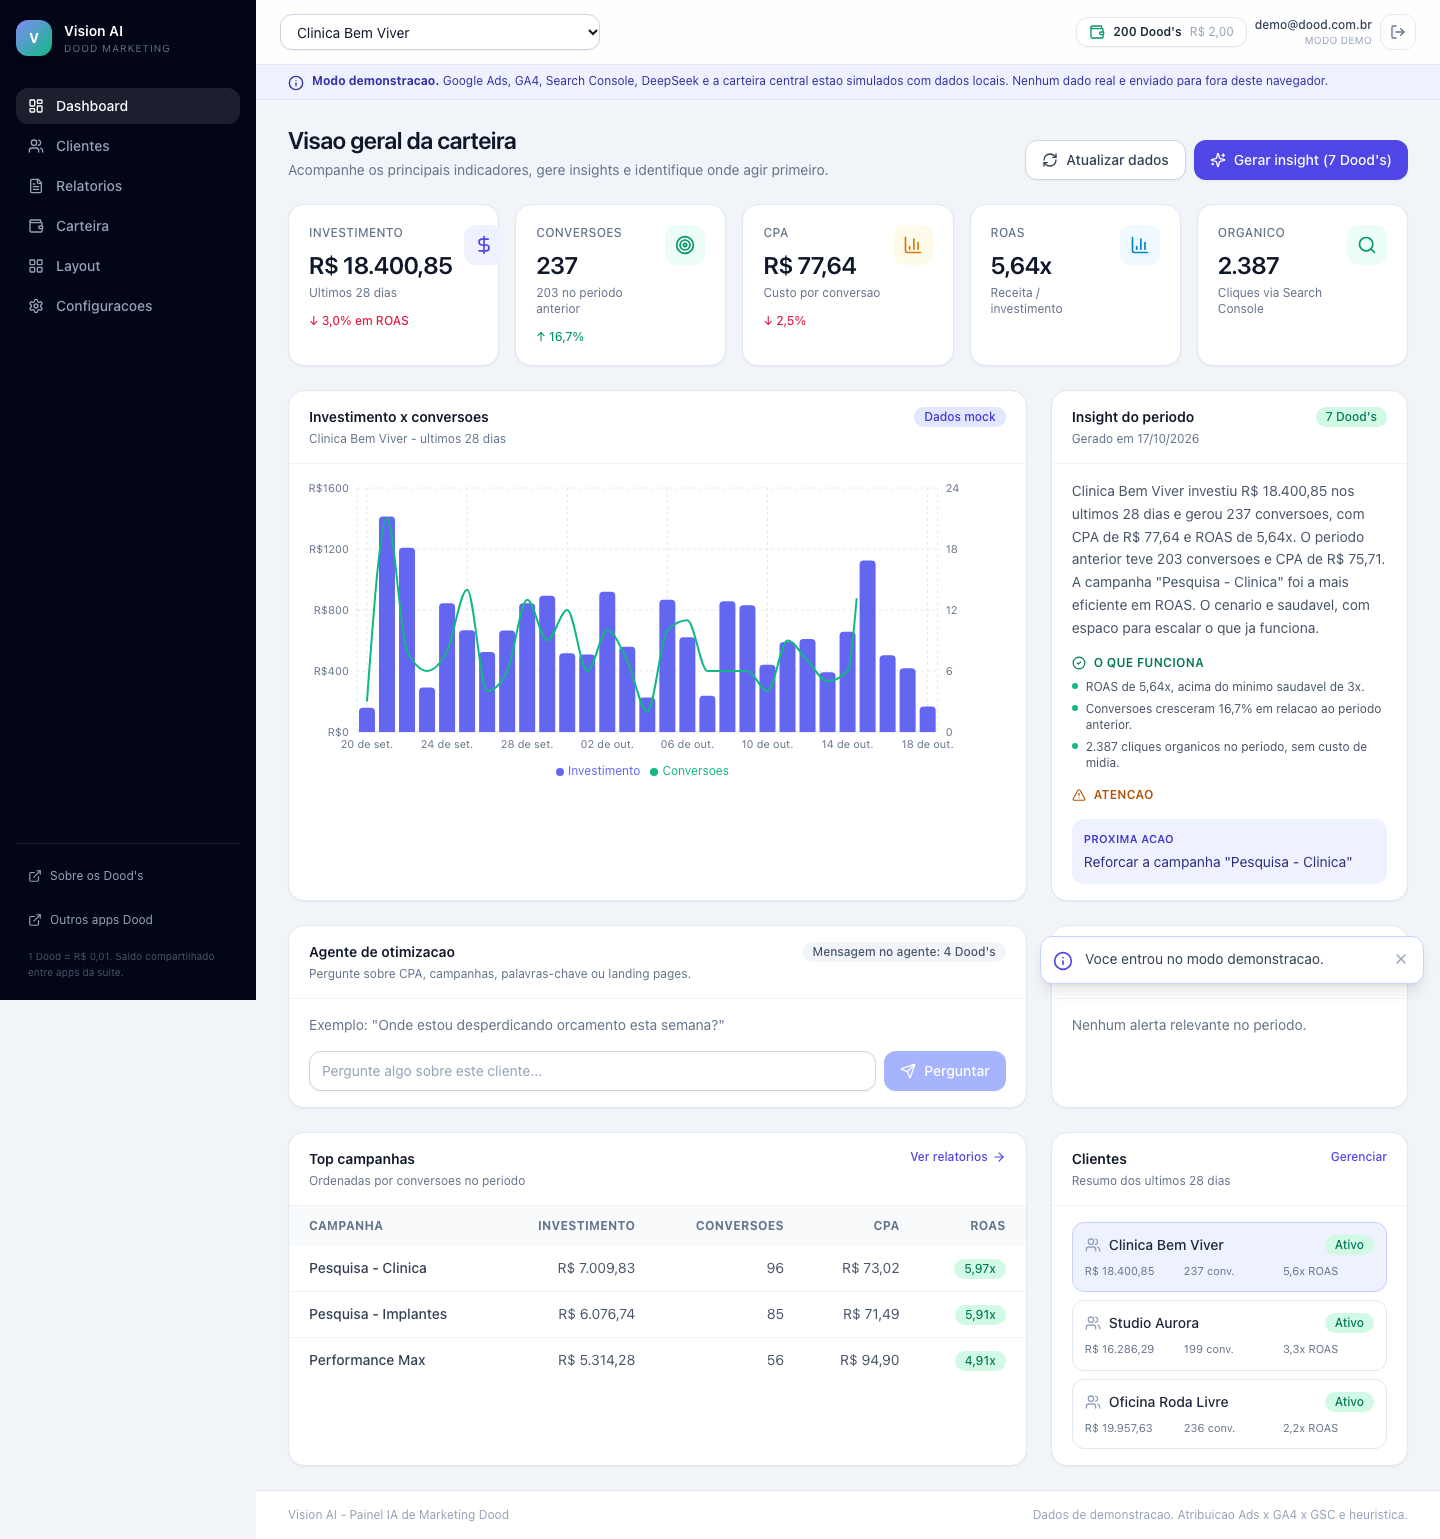Select the Studio Aurora client card
This screenshot has height=1539, width=1440.
click(x=1229, y=1335)
